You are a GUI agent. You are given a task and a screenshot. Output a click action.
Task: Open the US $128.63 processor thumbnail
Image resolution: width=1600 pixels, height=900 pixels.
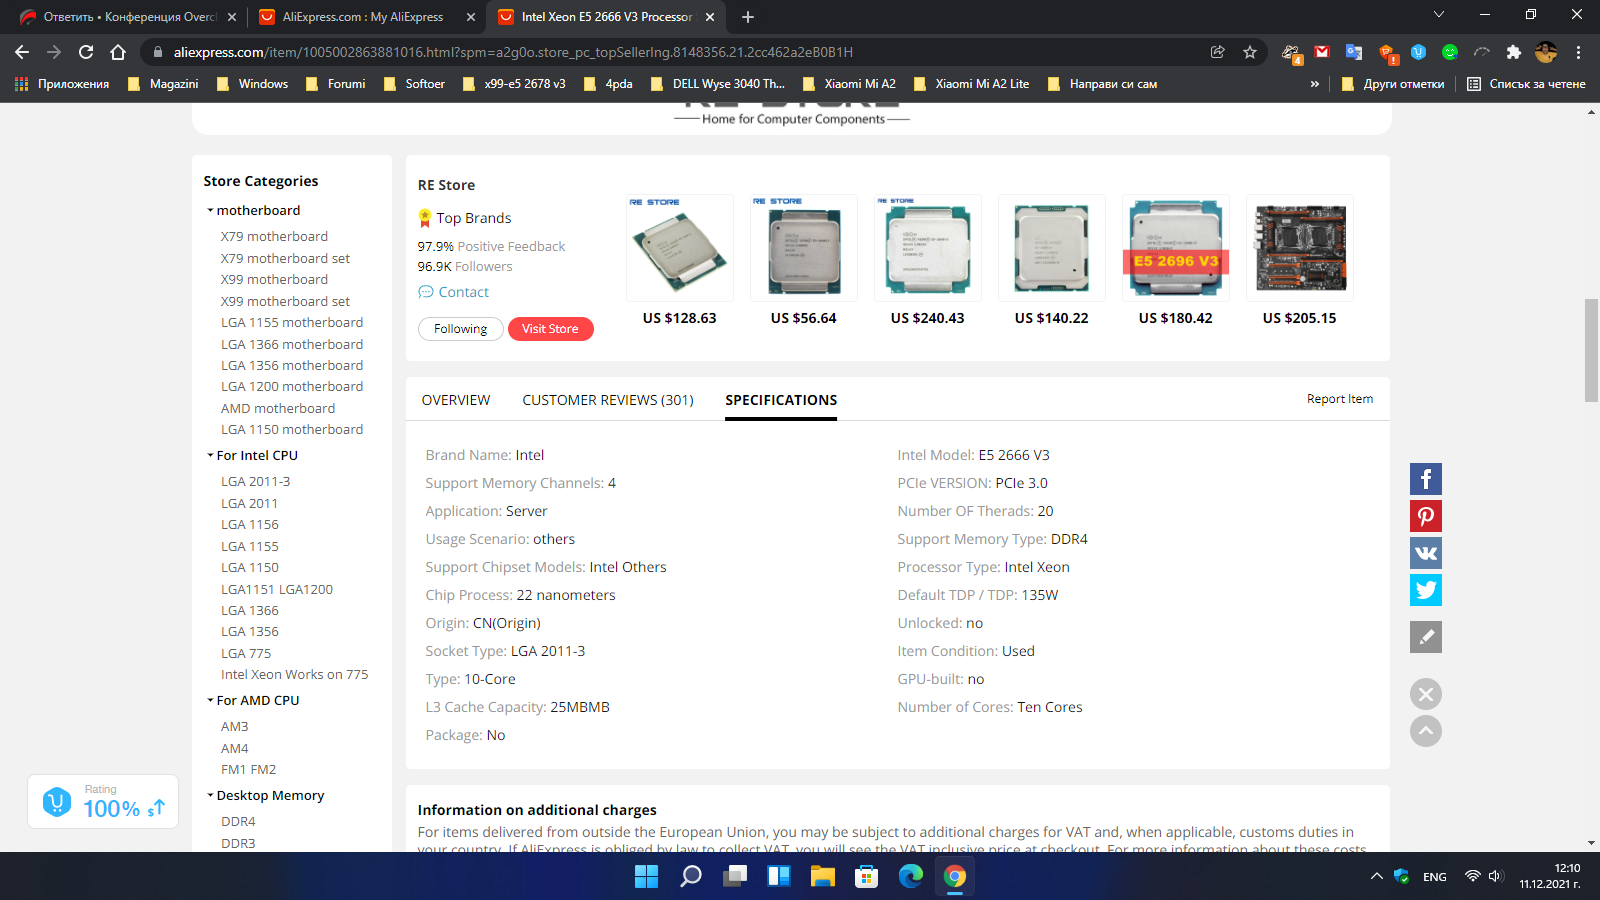coord(680,248)
